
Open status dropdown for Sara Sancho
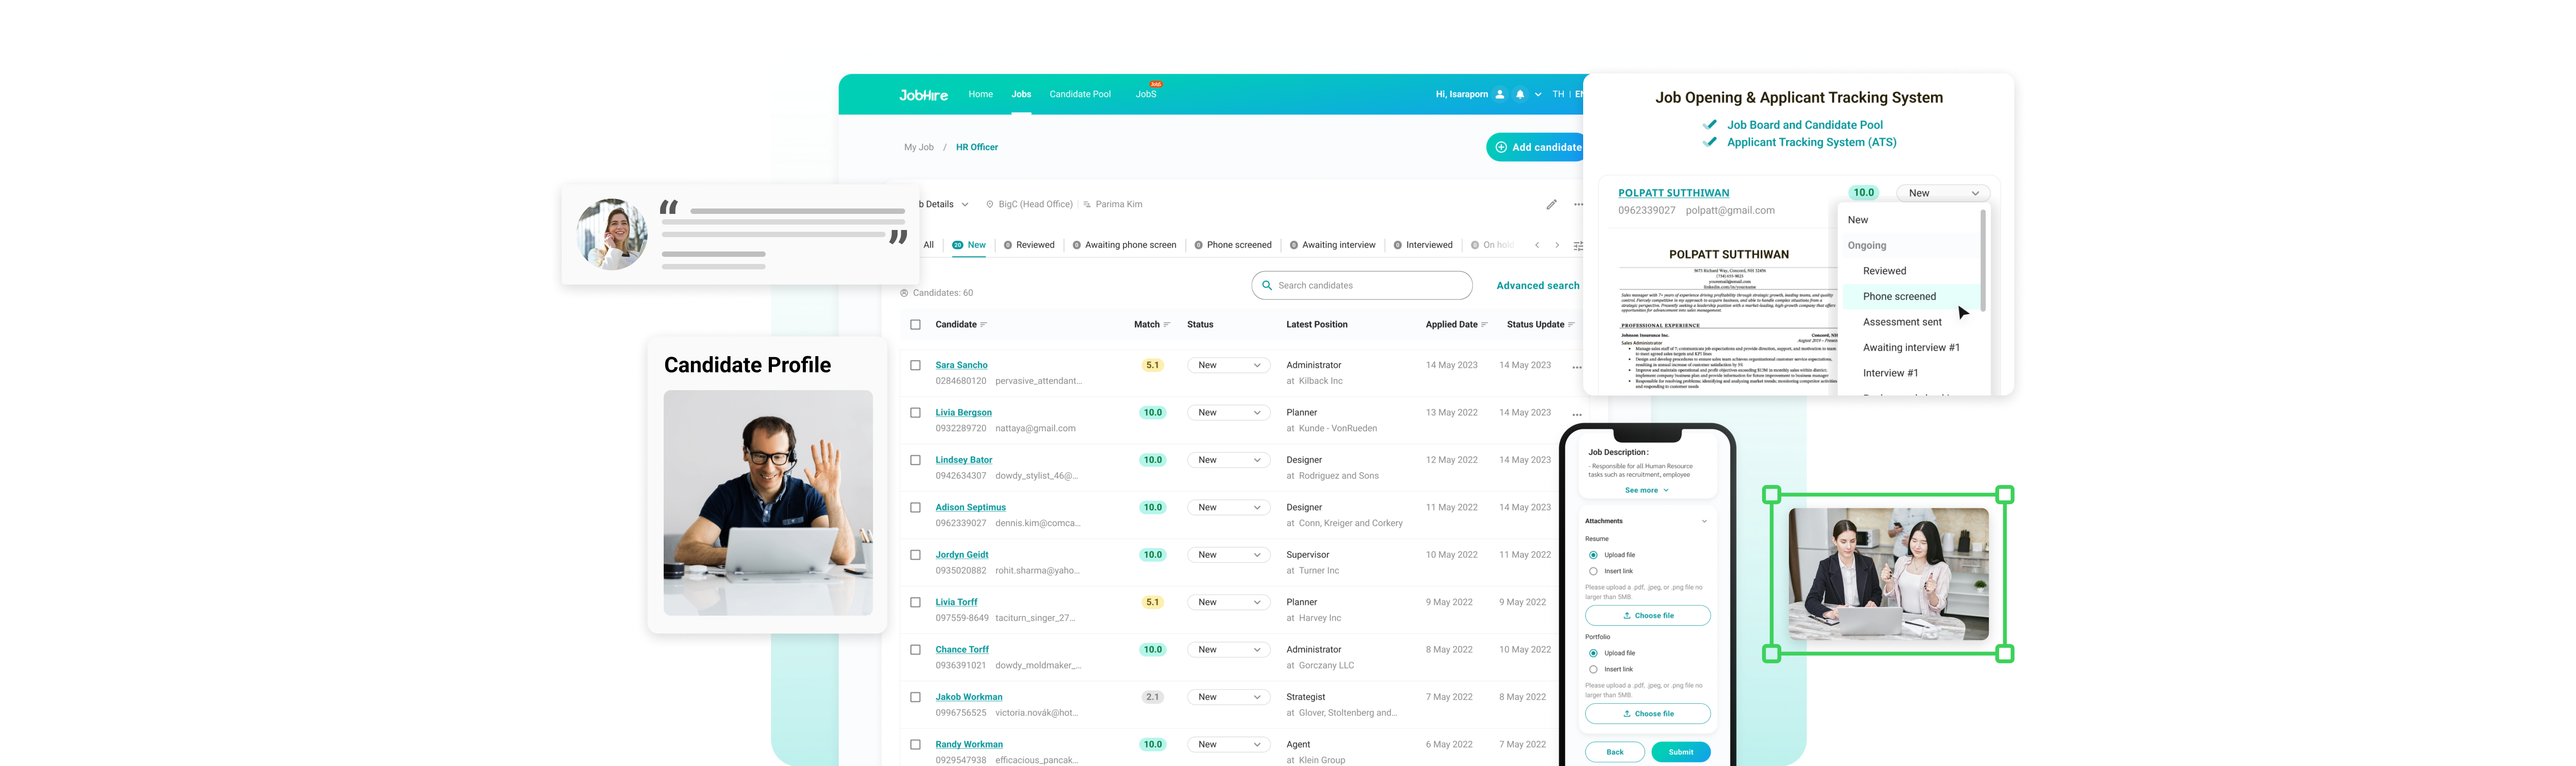[1228, 366]
